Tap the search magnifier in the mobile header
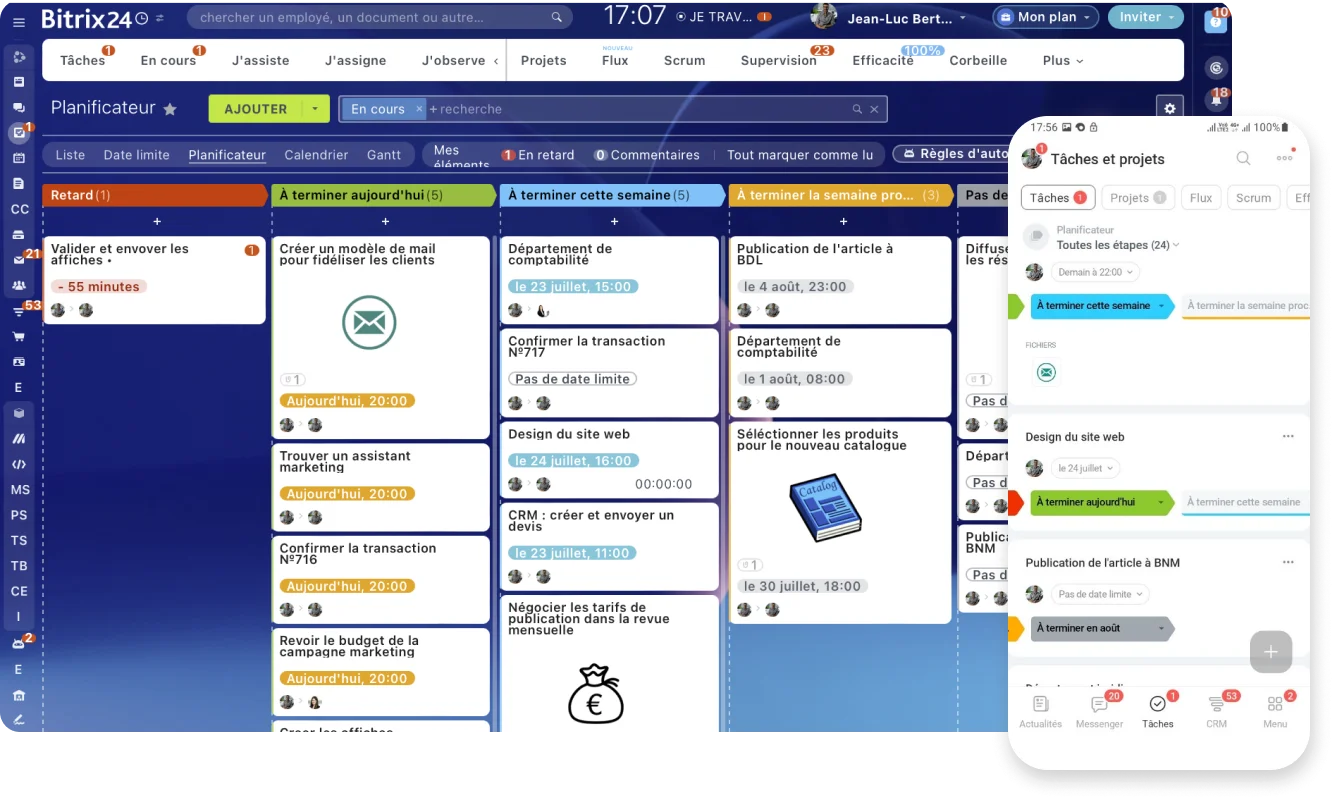Image resolution: width=1340 pixels, height=800 pixels. click(x=1243, y=158)
